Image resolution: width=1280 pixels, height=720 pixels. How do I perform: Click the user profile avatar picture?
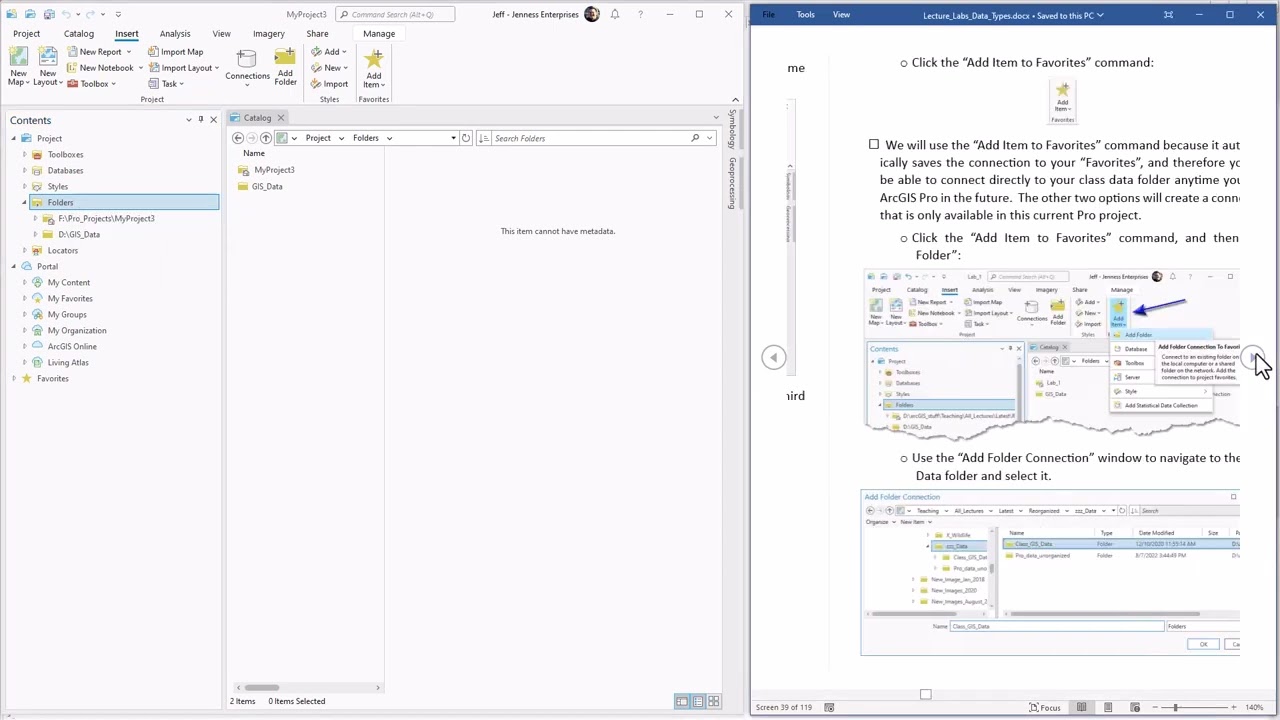coord(592,14)
